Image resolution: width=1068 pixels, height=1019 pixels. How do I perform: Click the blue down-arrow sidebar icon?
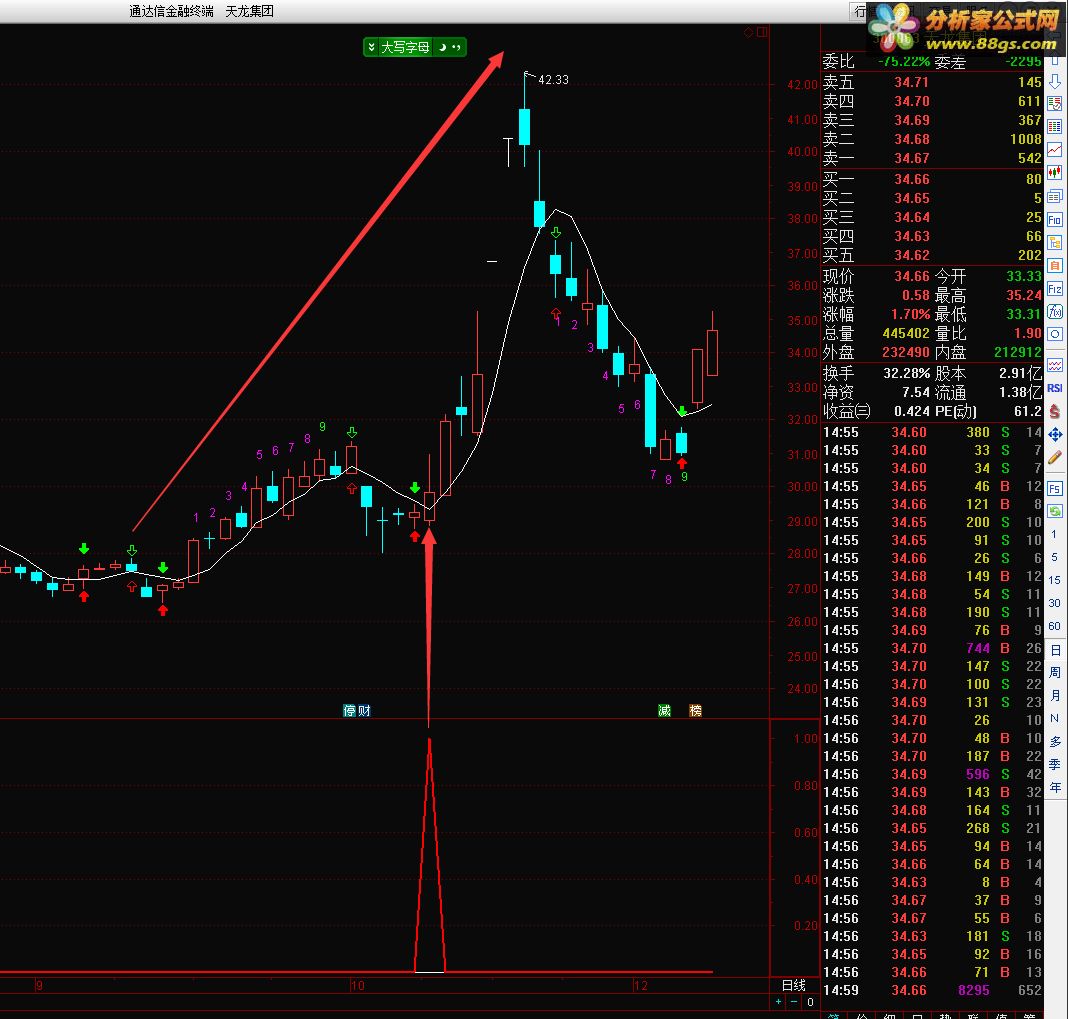[x=1054, y=81]
